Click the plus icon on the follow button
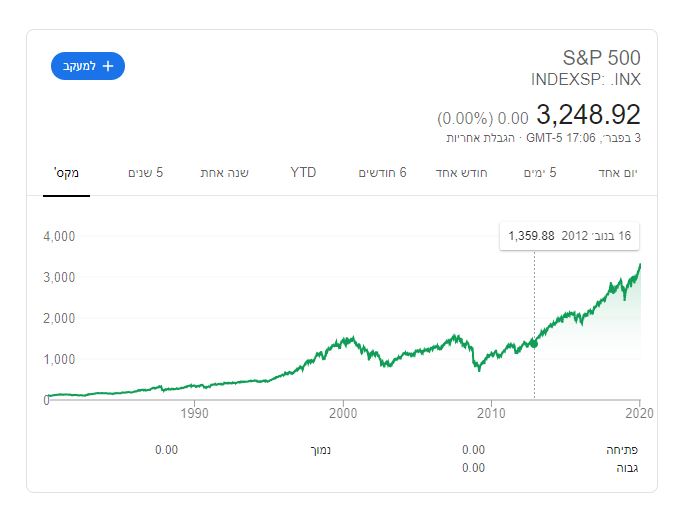This screenshot has height=514, width=684. (108, 66)
